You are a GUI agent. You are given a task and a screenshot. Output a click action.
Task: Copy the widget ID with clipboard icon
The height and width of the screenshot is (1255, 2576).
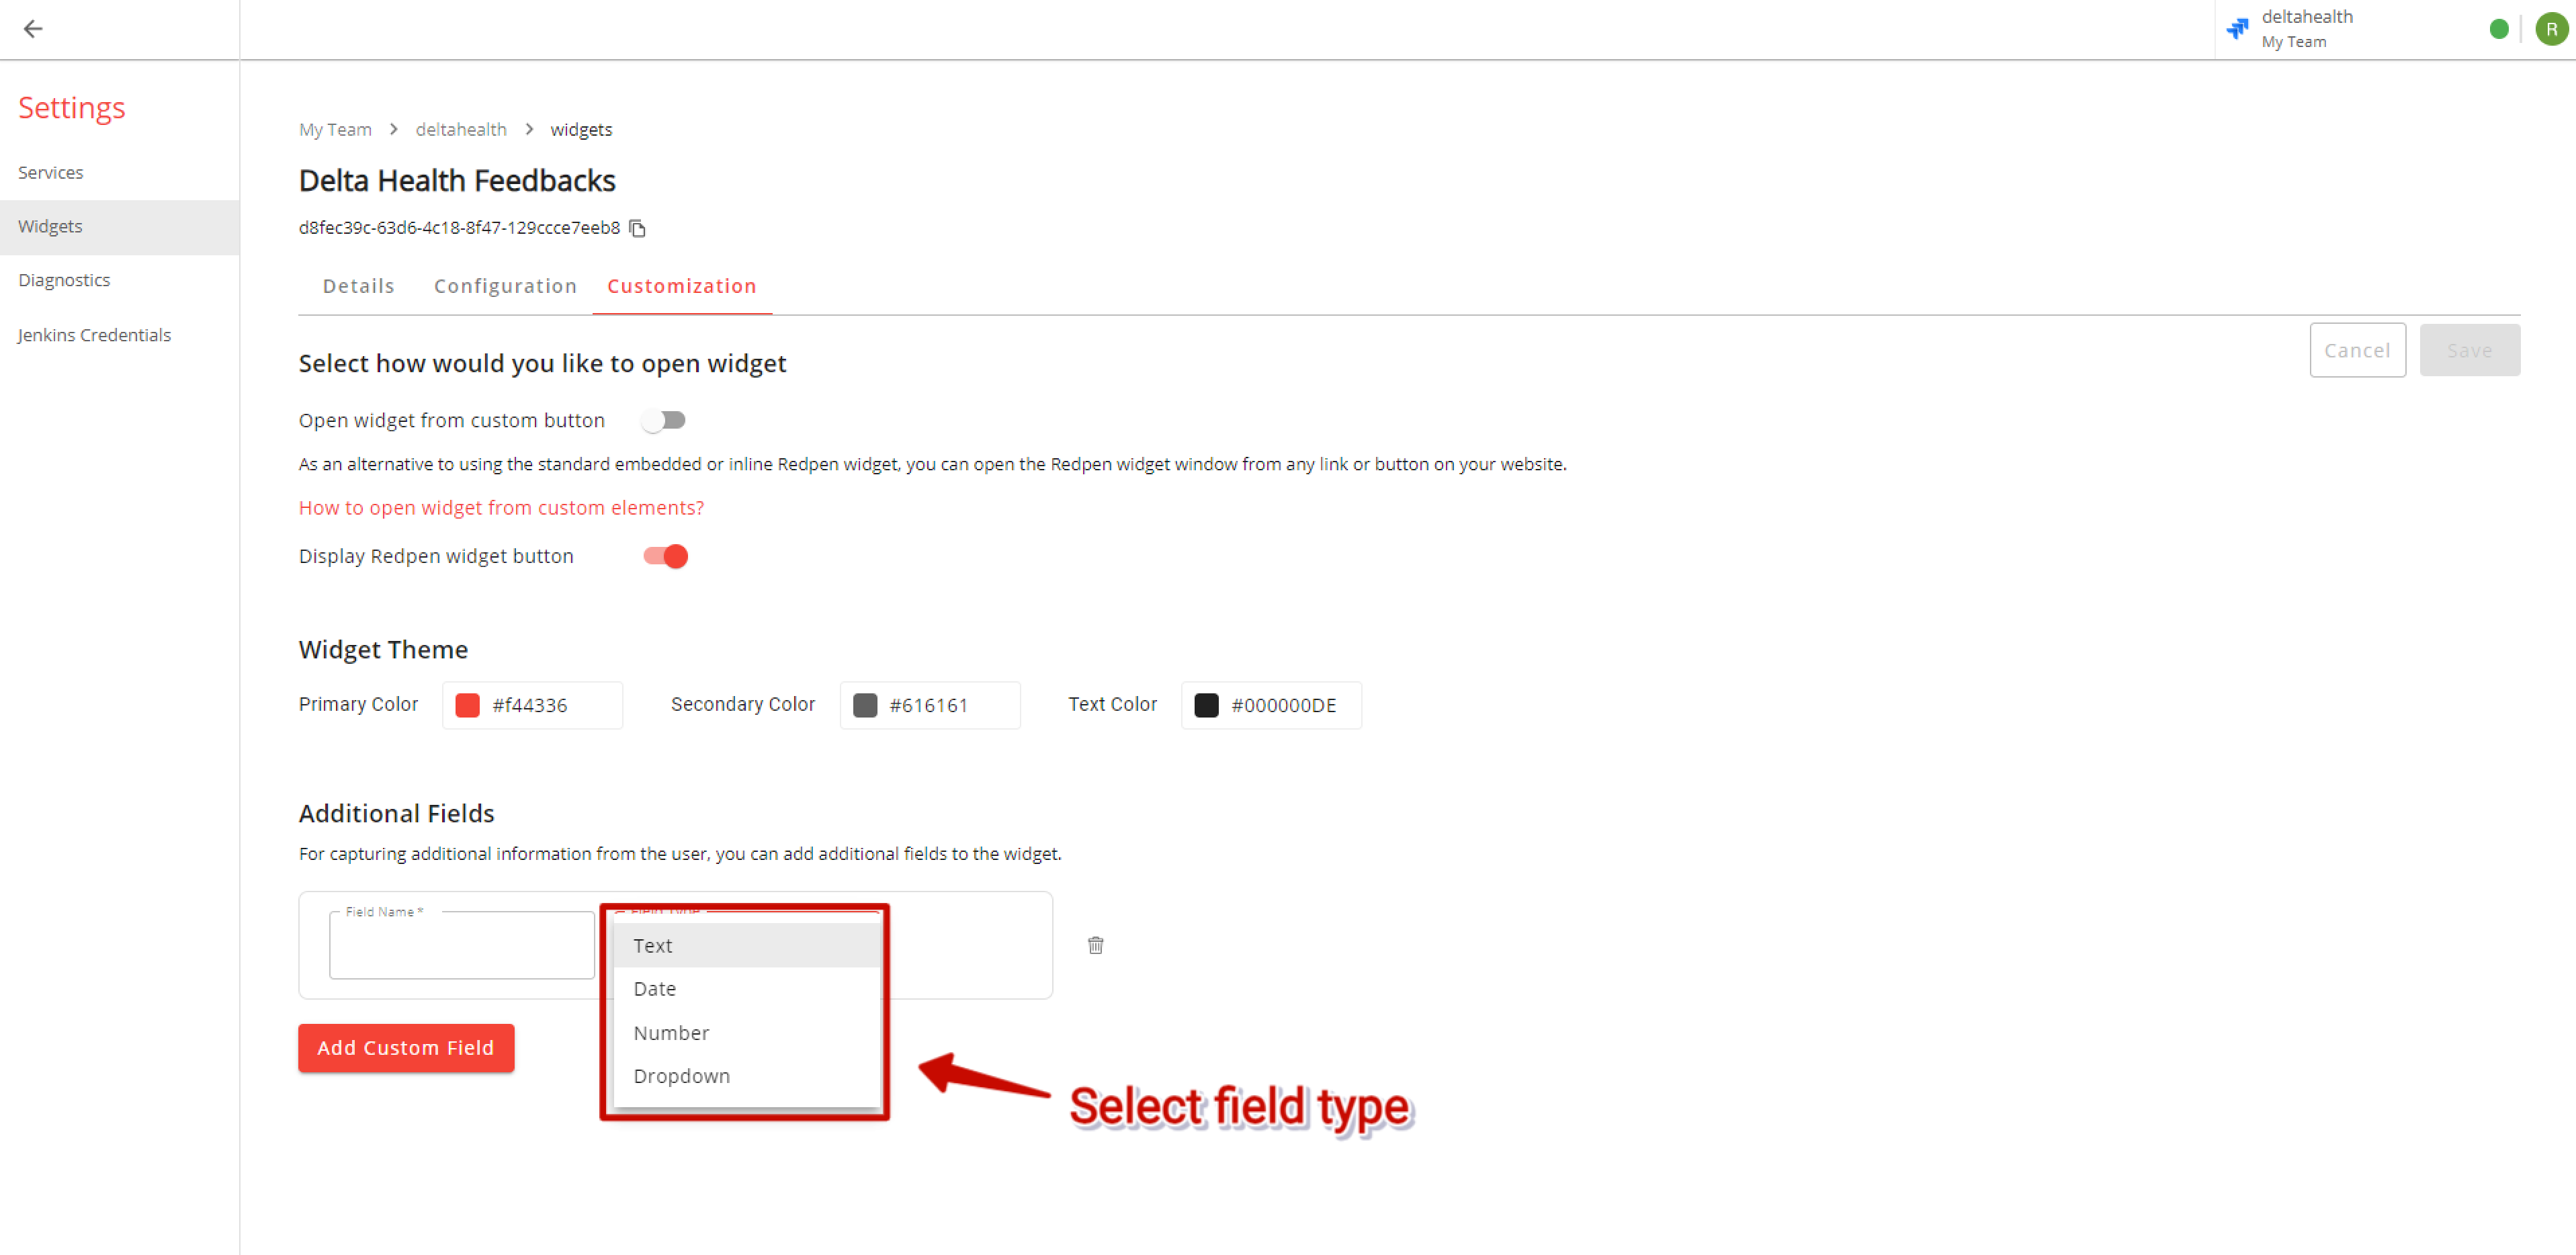(637, 228)
